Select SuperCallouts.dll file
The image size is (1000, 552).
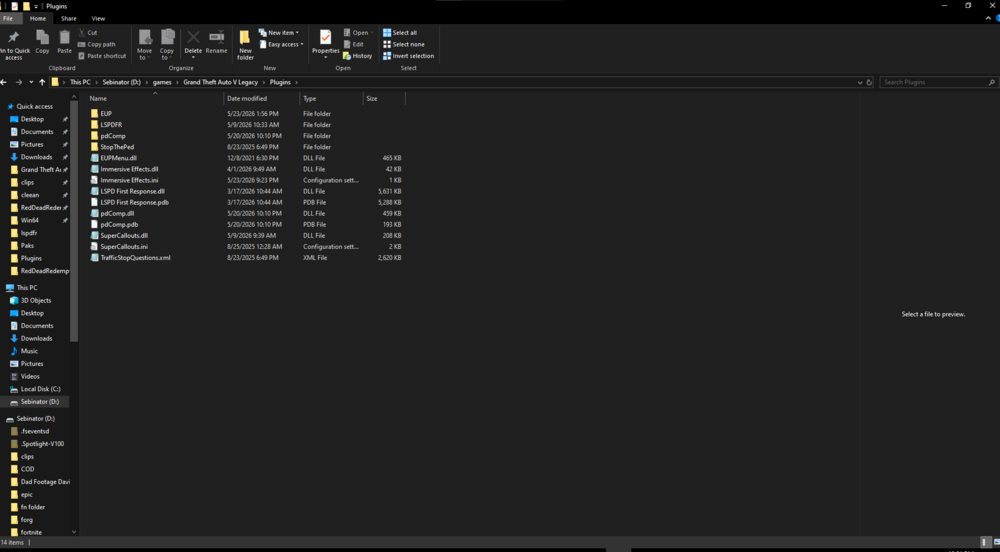[x=124, y=235]
